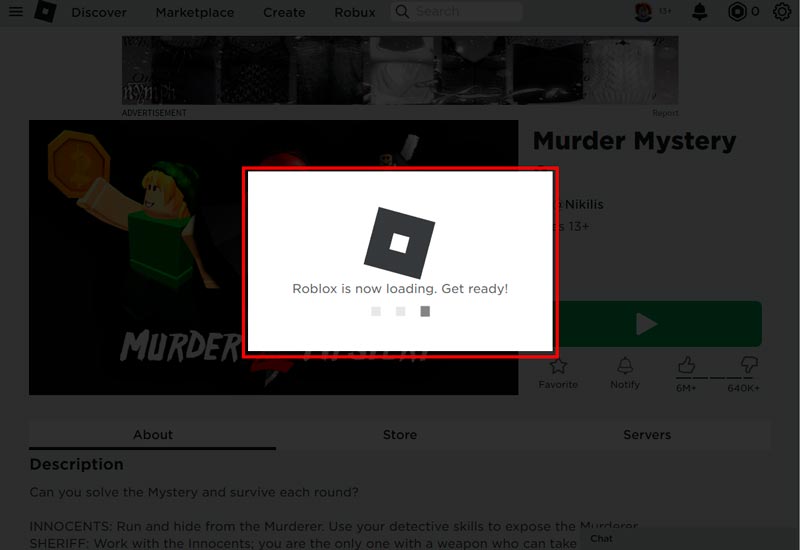
Task: Open the user avatar profile
Action: coord(643,12)
